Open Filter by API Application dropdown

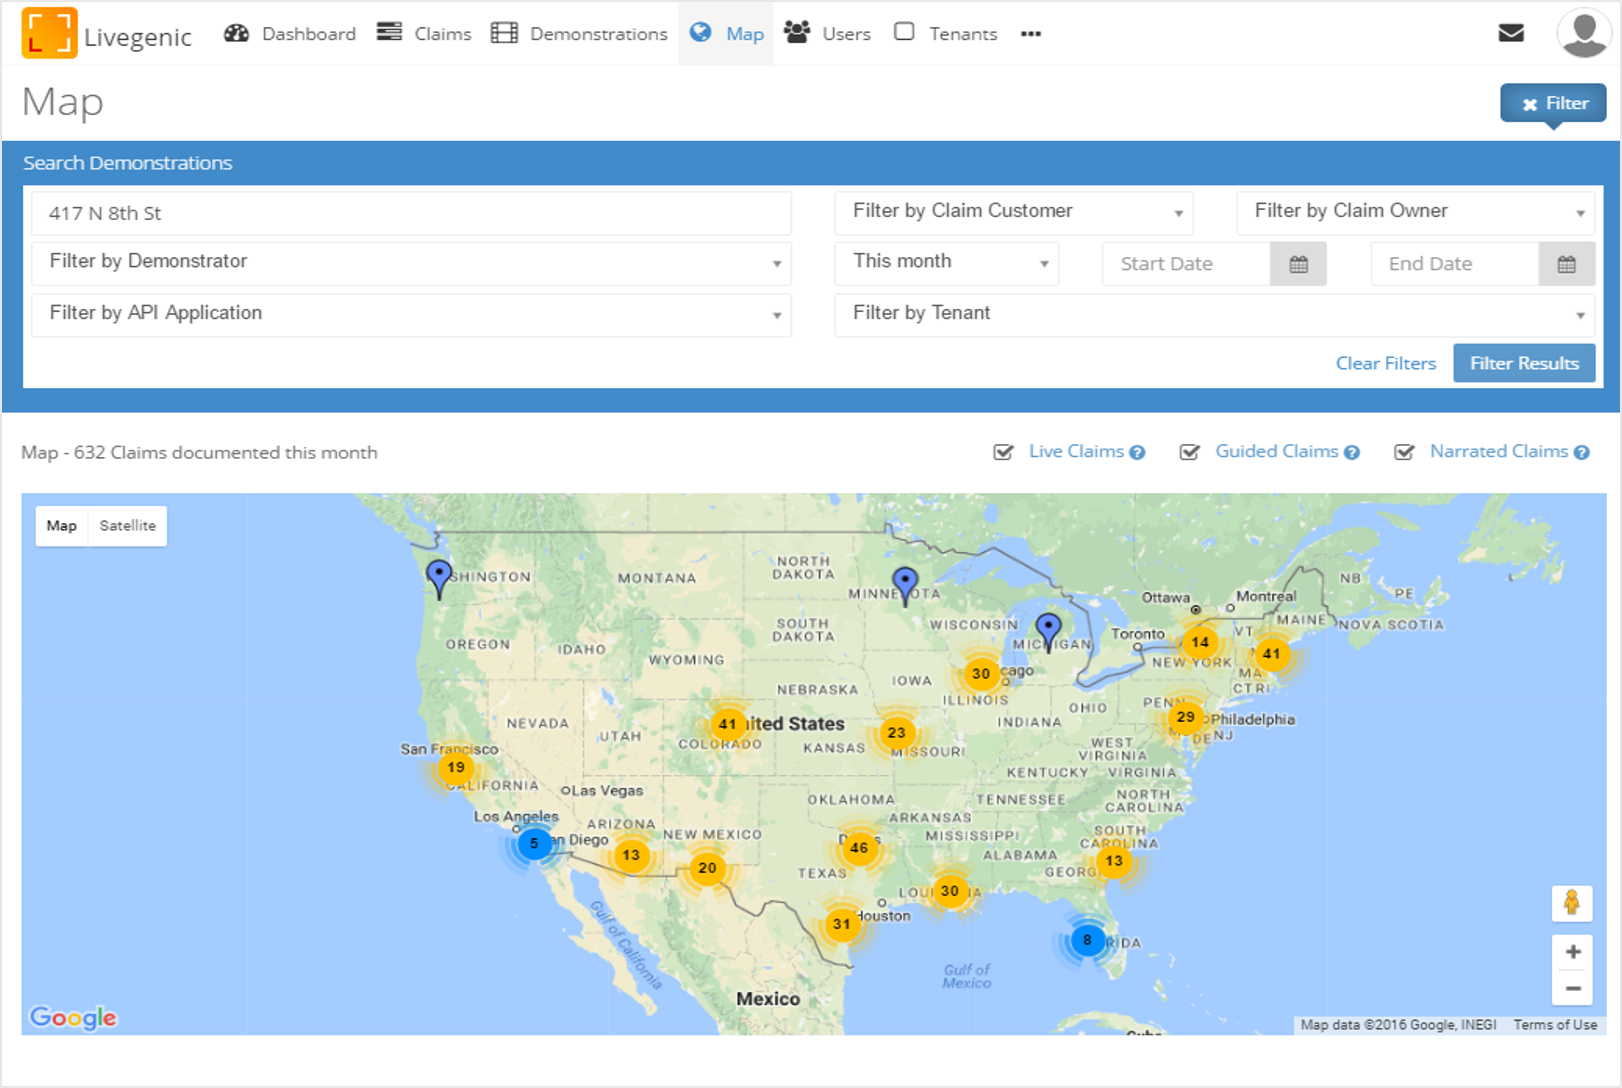(411, 314)
